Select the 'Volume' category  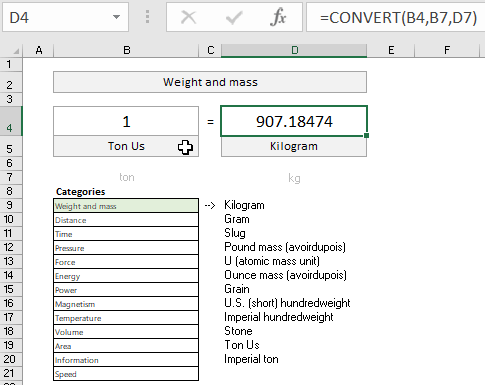pos(126,332)
